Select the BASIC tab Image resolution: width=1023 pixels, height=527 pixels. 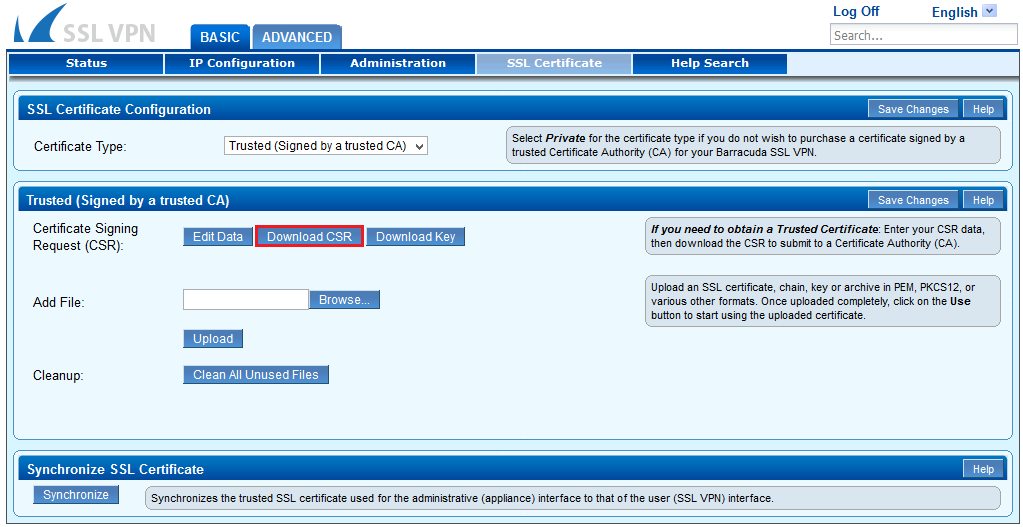tap(219, 37)
